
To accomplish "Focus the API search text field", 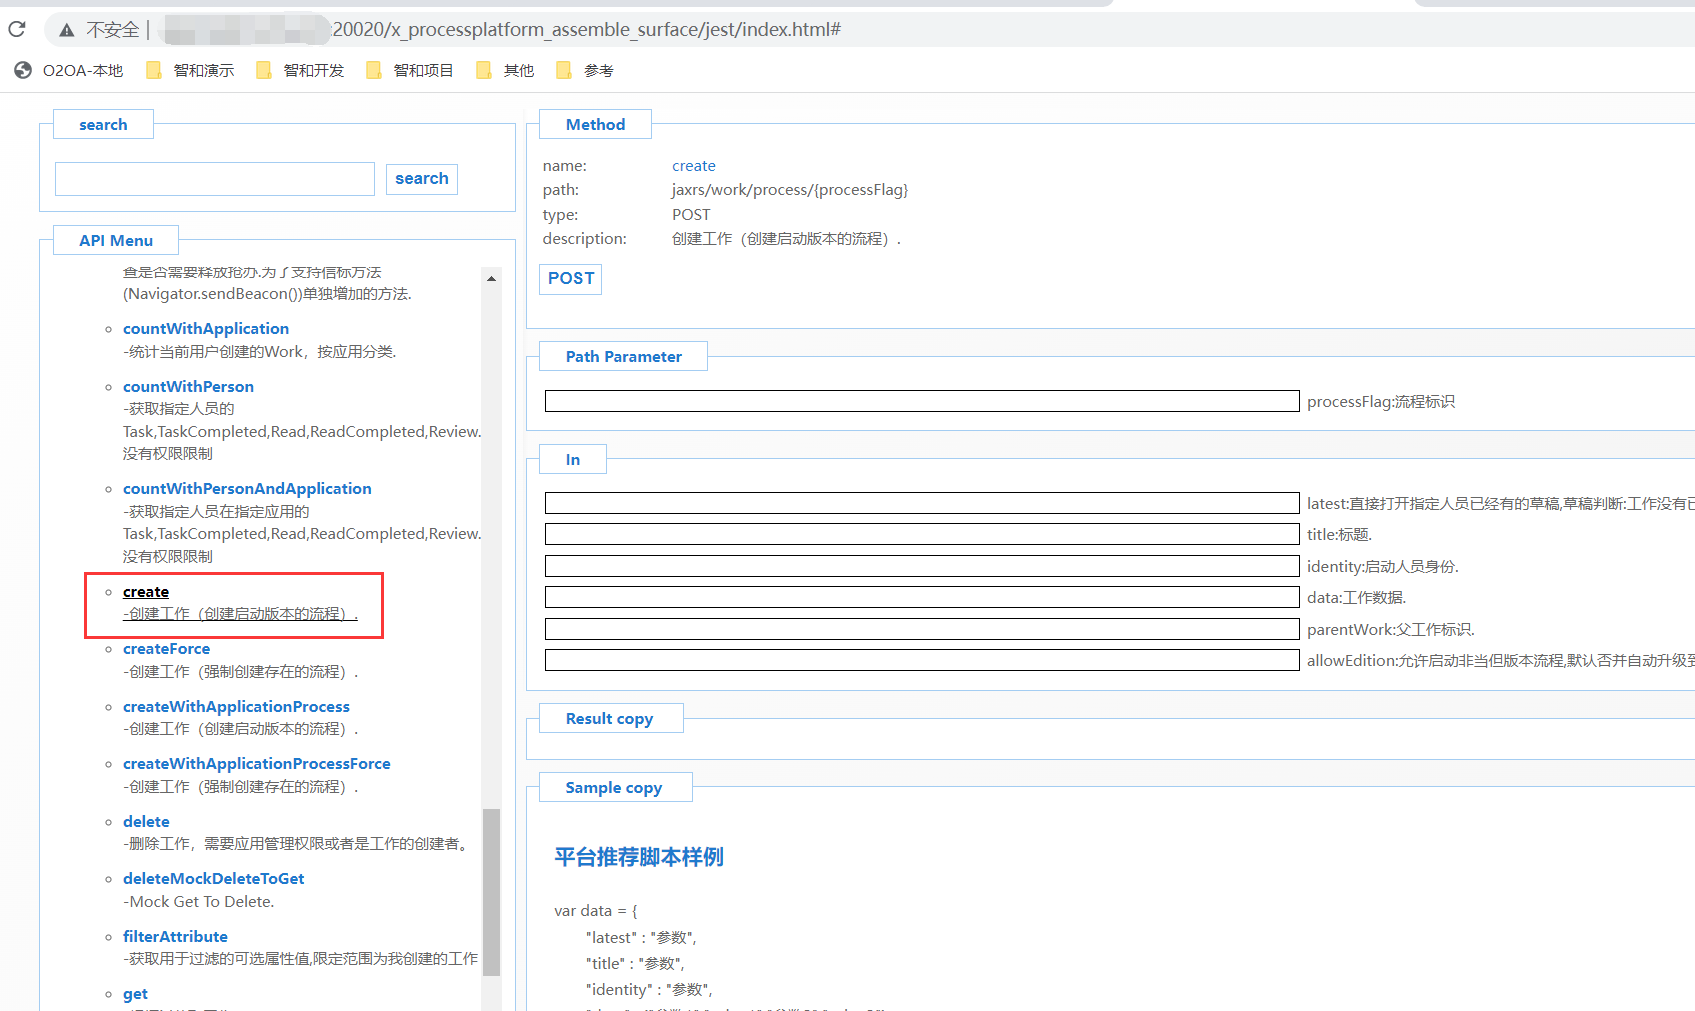I will point(215,179).
